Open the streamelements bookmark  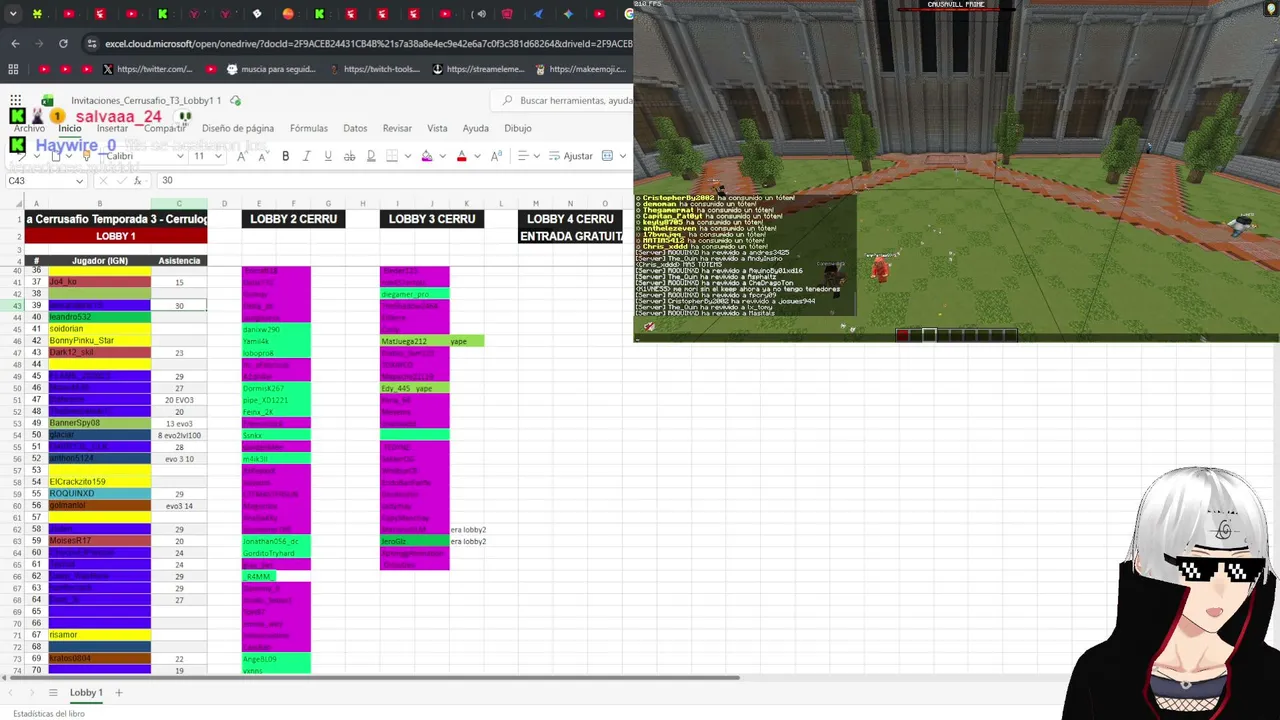coord(478,69)
